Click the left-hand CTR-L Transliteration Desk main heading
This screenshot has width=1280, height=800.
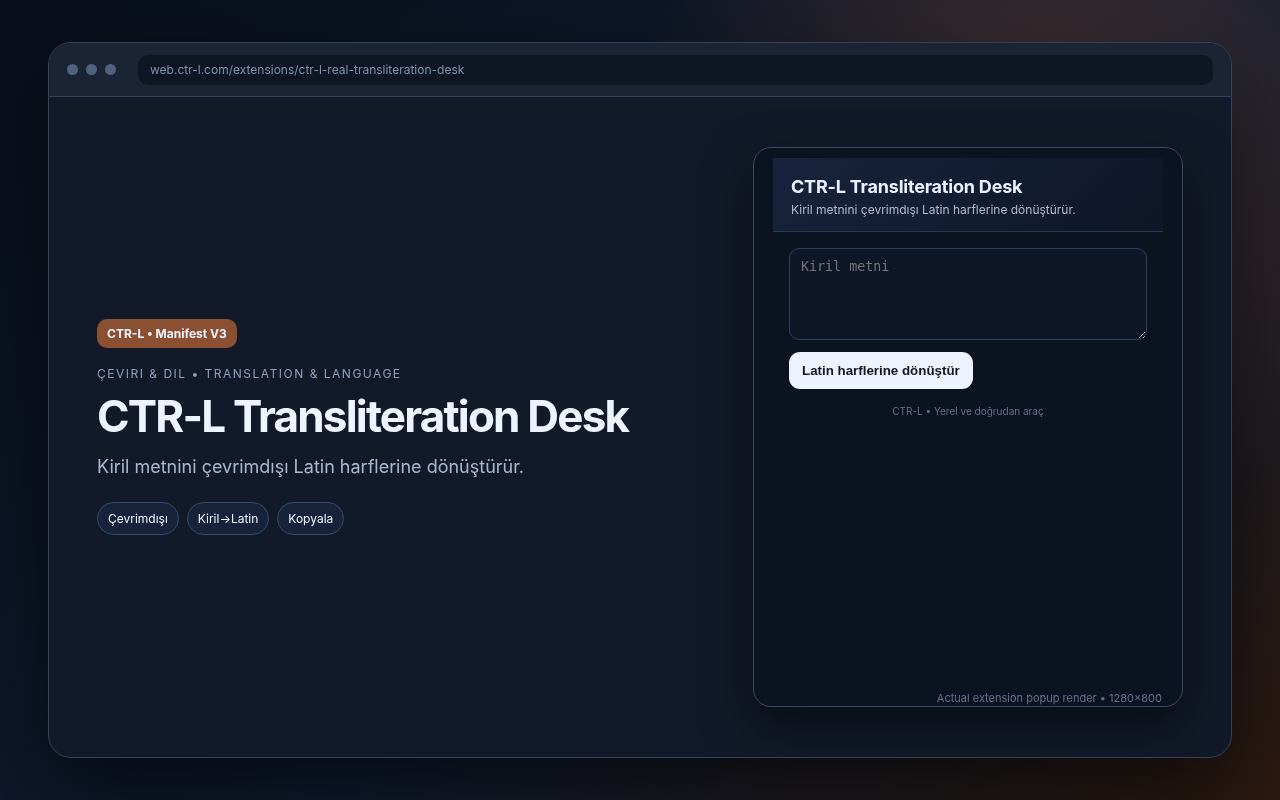coord(363,417)
